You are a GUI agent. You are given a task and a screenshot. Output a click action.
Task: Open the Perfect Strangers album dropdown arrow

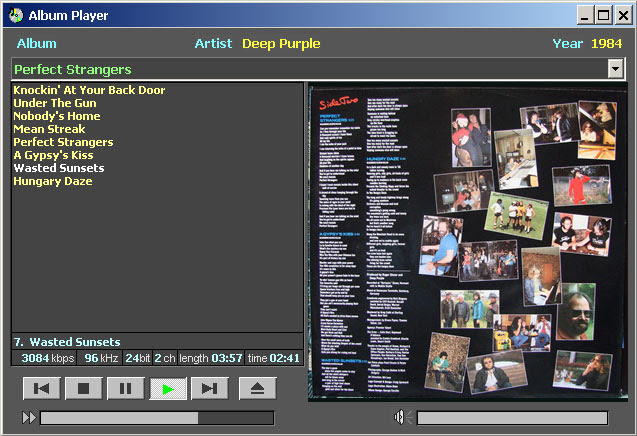click(x=615, y=69)
